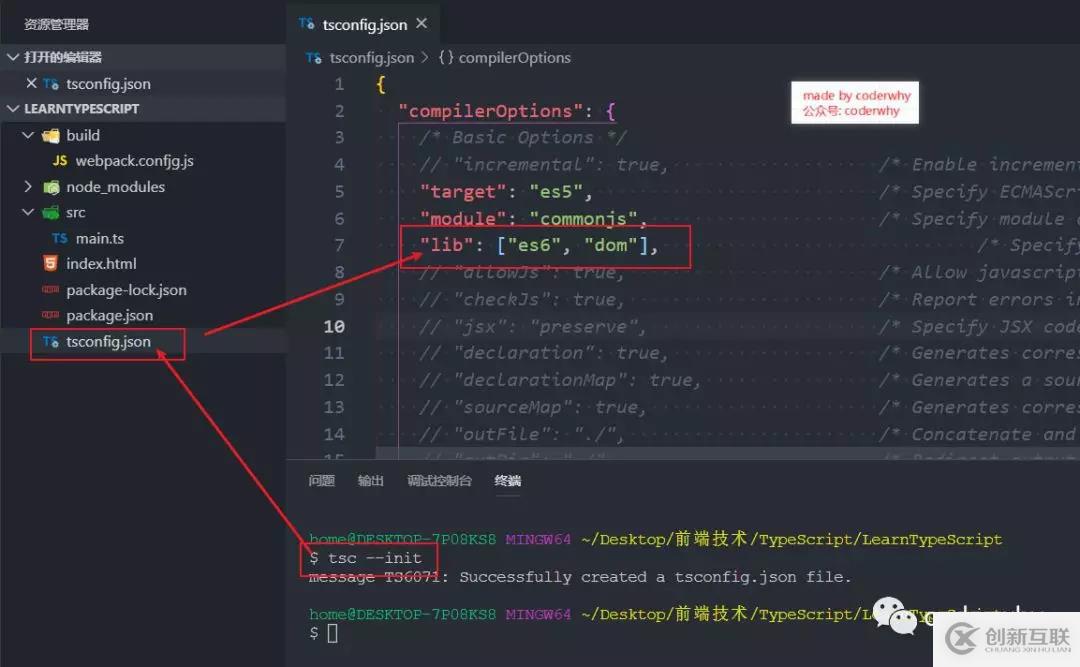Click tsconfig.json in the breadcrumb
The image size is (1080, 667).
[372, 58]
